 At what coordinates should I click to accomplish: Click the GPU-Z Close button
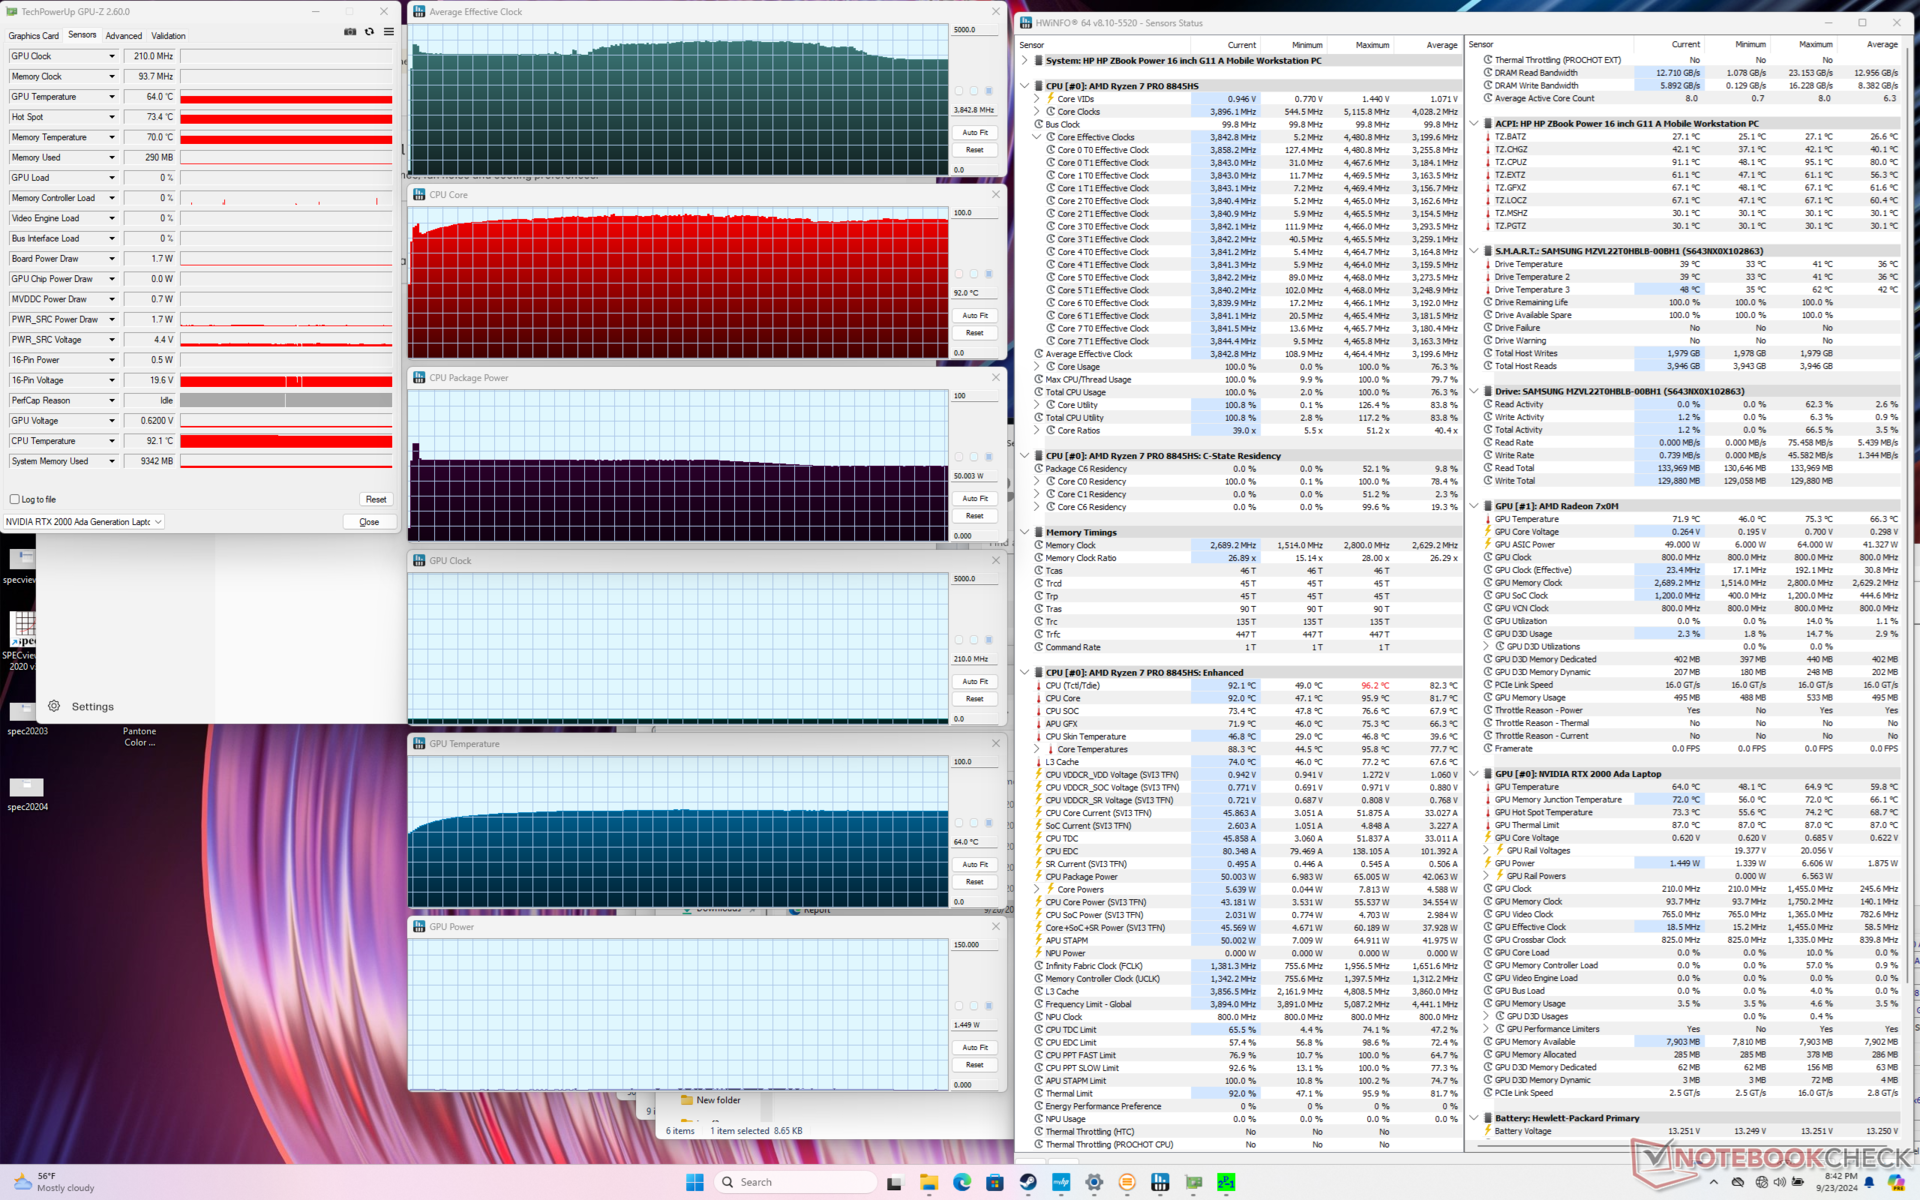point(369,522)
